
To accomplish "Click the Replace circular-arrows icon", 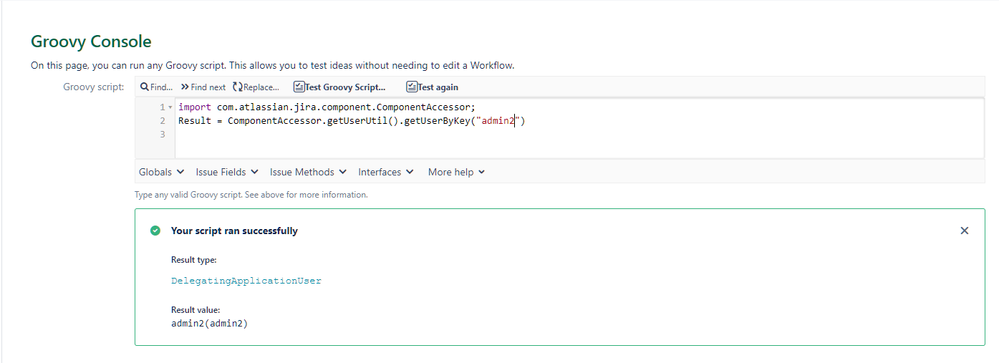I will 238,87.
